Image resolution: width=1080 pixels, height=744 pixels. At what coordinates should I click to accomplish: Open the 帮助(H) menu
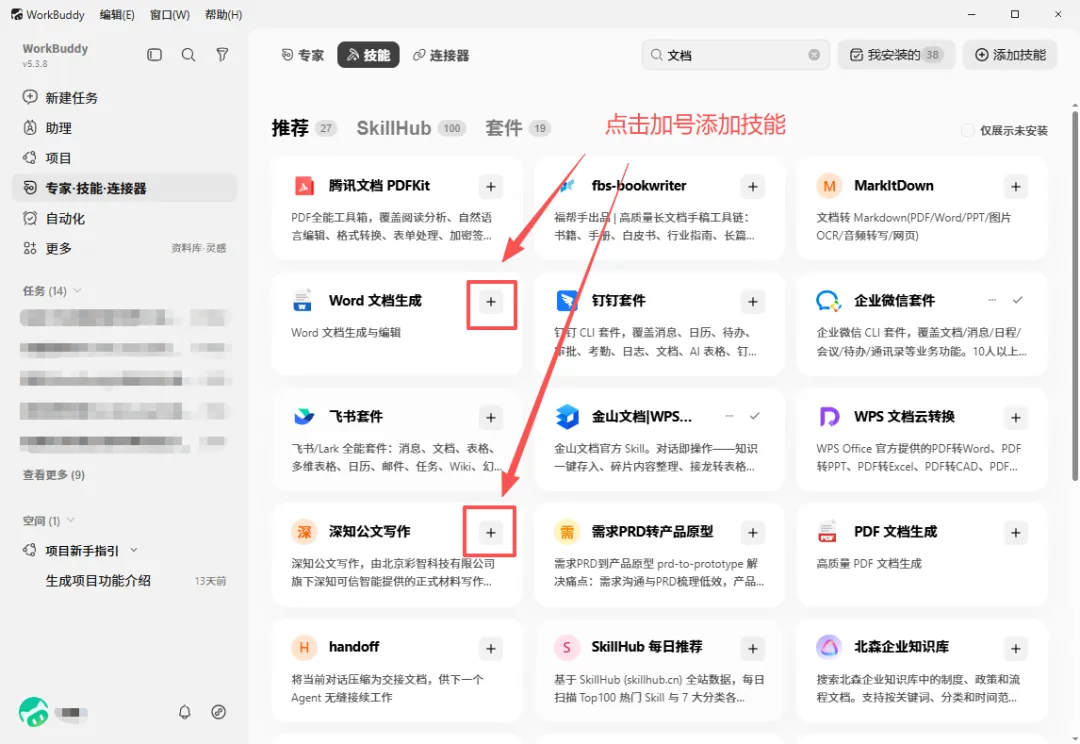[223, 14]
